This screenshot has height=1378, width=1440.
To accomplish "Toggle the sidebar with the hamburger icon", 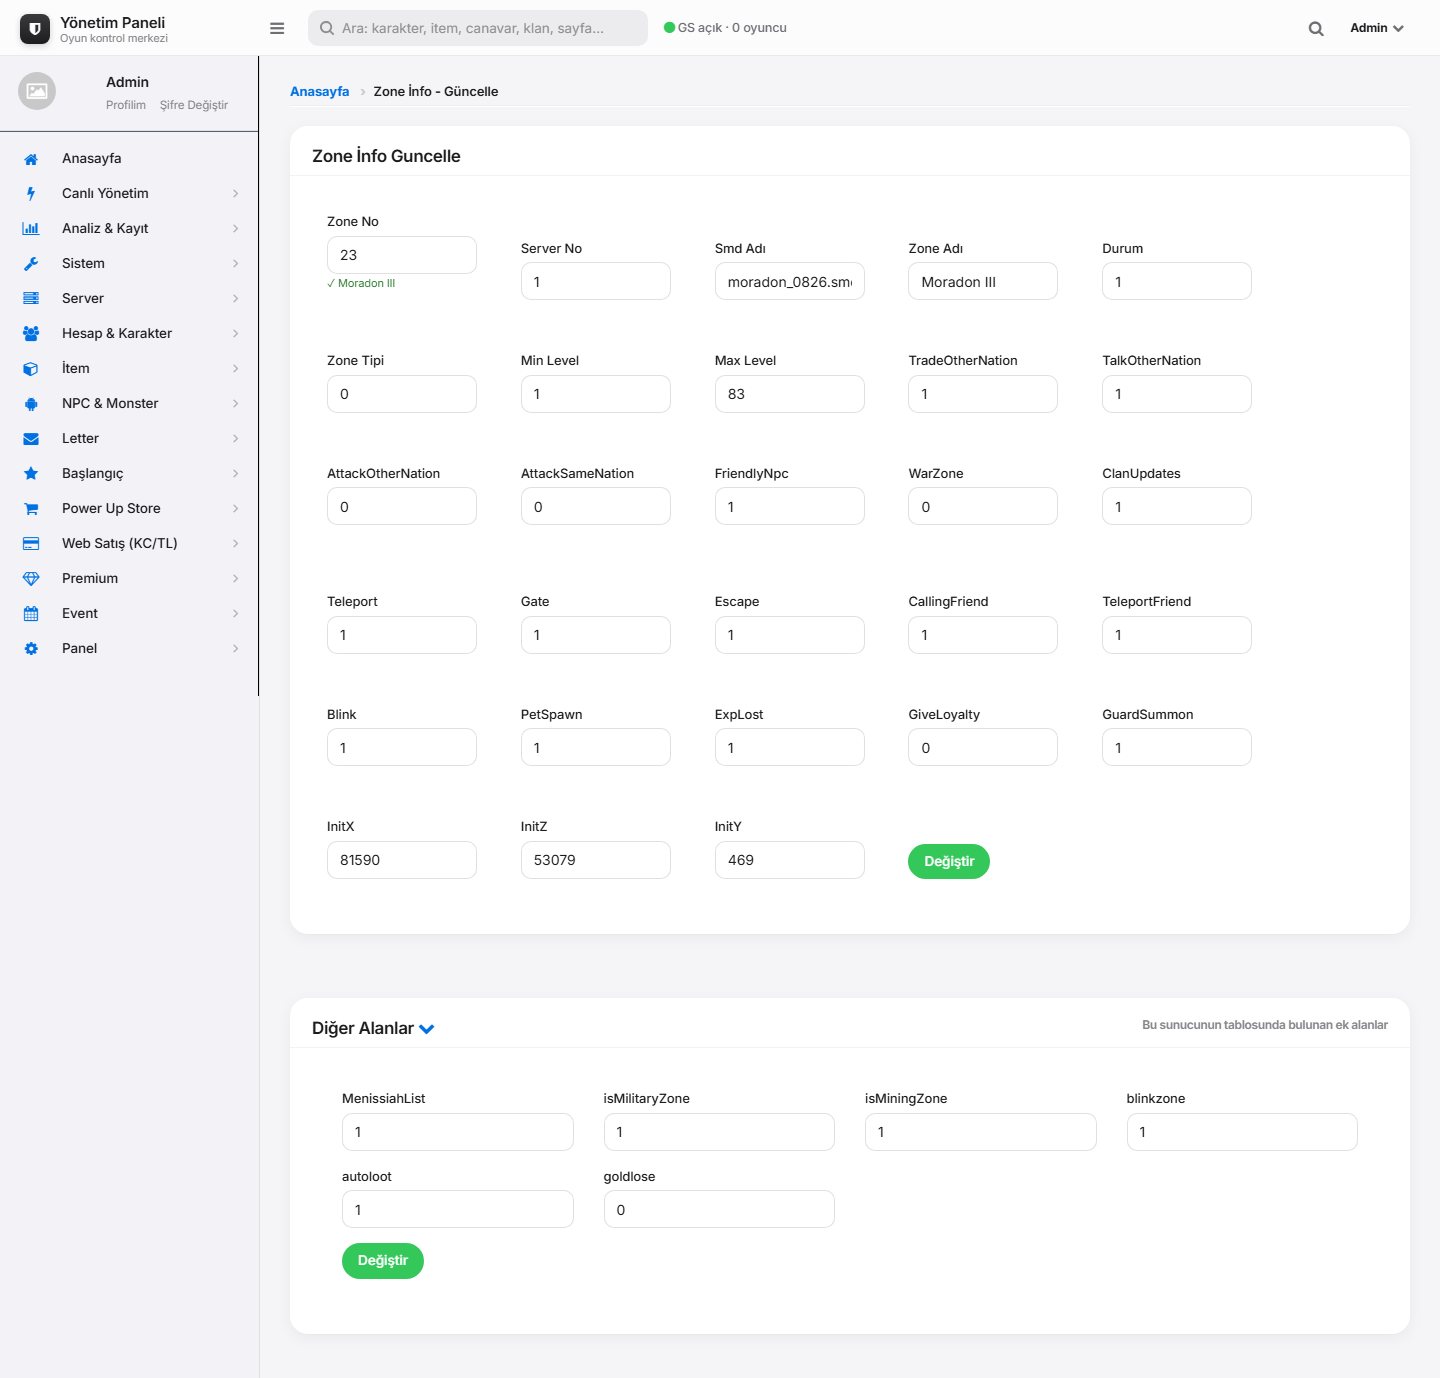I will (277, 28).
